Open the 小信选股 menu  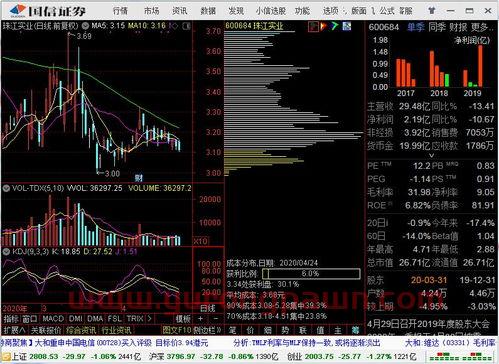click(x=270, y=11)
